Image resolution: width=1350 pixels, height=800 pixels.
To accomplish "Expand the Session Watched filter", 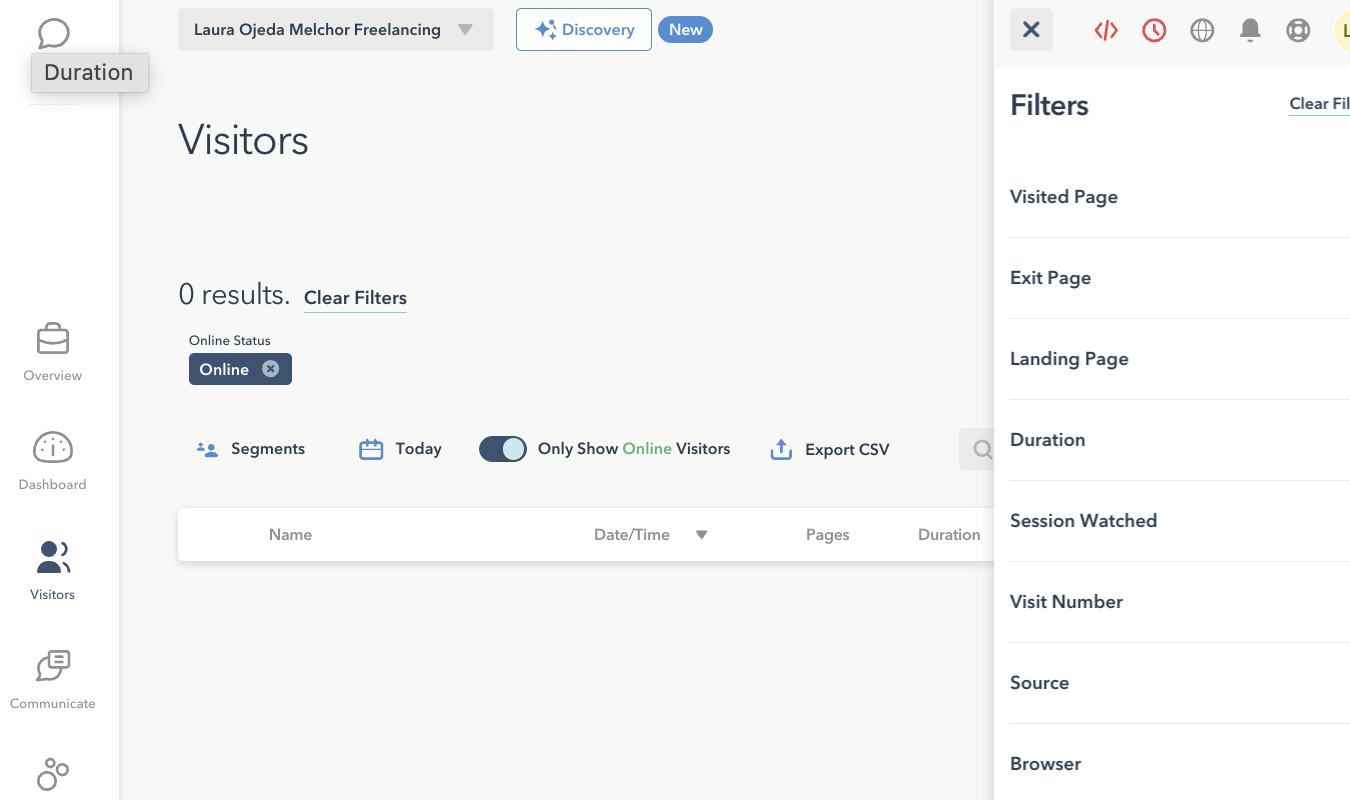I will click(1083, 521).
